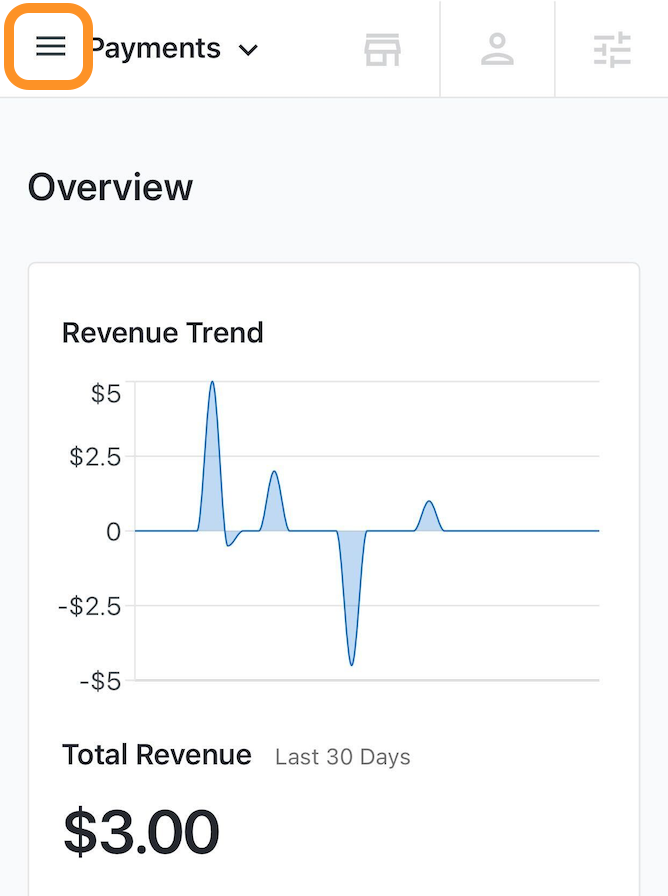668x896 pixels.
Task: Expand the Payments dropdown chevron
Action: click(248, 50)
